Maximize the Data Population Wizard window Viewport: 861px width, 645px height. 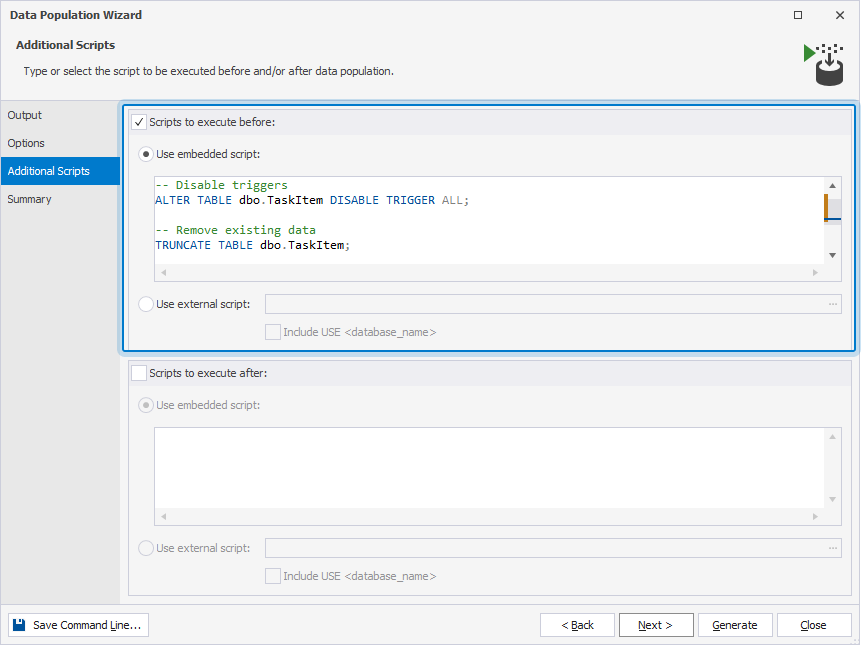point(798,15)
